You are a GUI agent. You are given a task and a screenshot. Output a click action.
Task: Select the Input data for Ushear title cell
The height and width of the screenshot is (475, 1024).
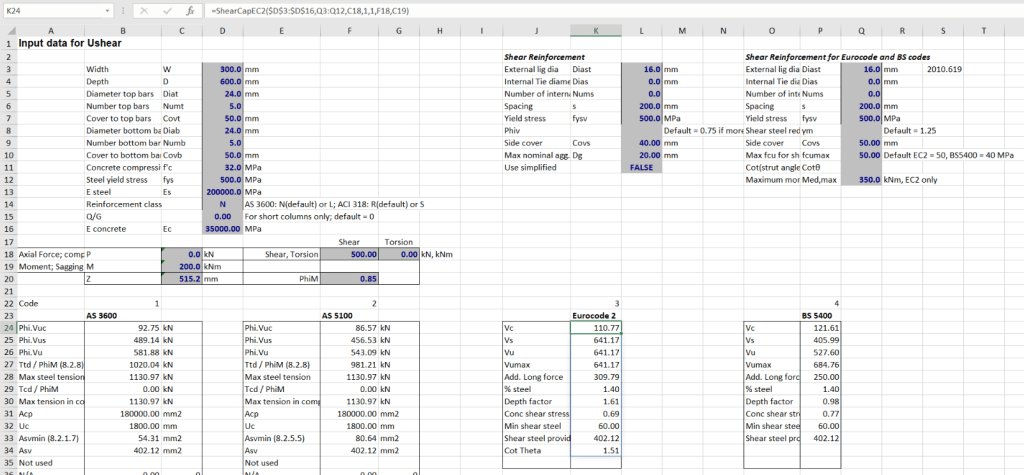pos(70,44)
